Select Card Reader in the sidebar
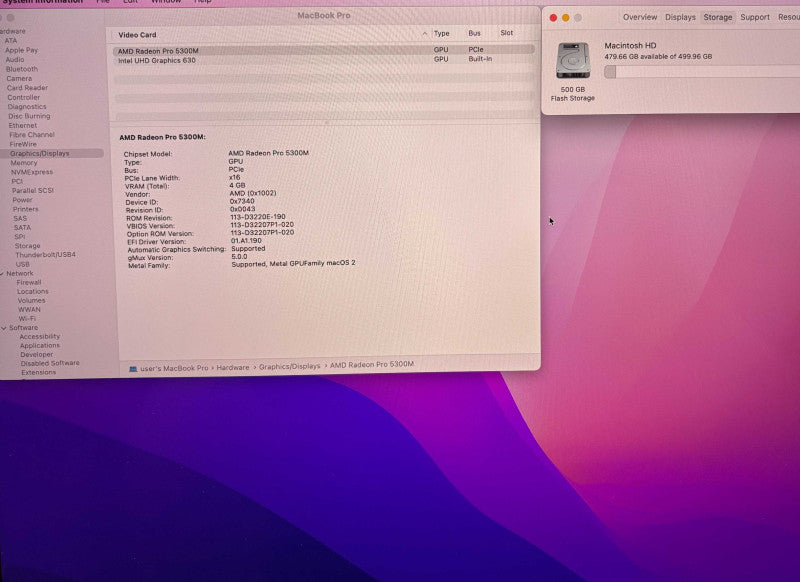 pyautogui.click(x=28, y=88)
